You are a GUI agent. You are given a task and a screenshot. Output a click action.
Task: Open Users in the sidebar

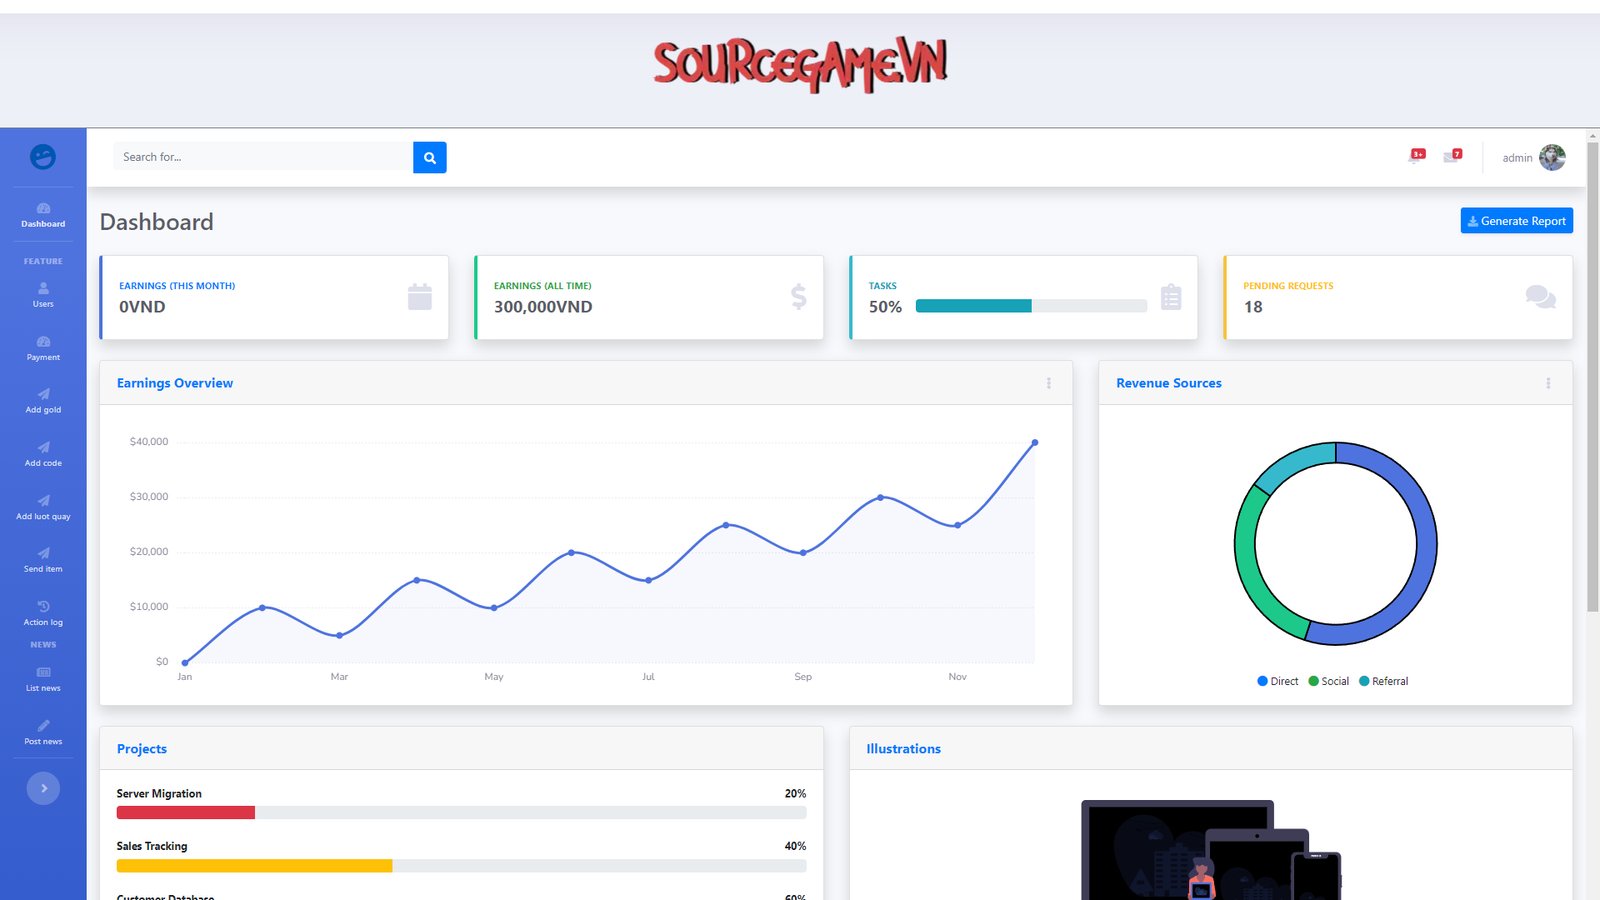43,294
